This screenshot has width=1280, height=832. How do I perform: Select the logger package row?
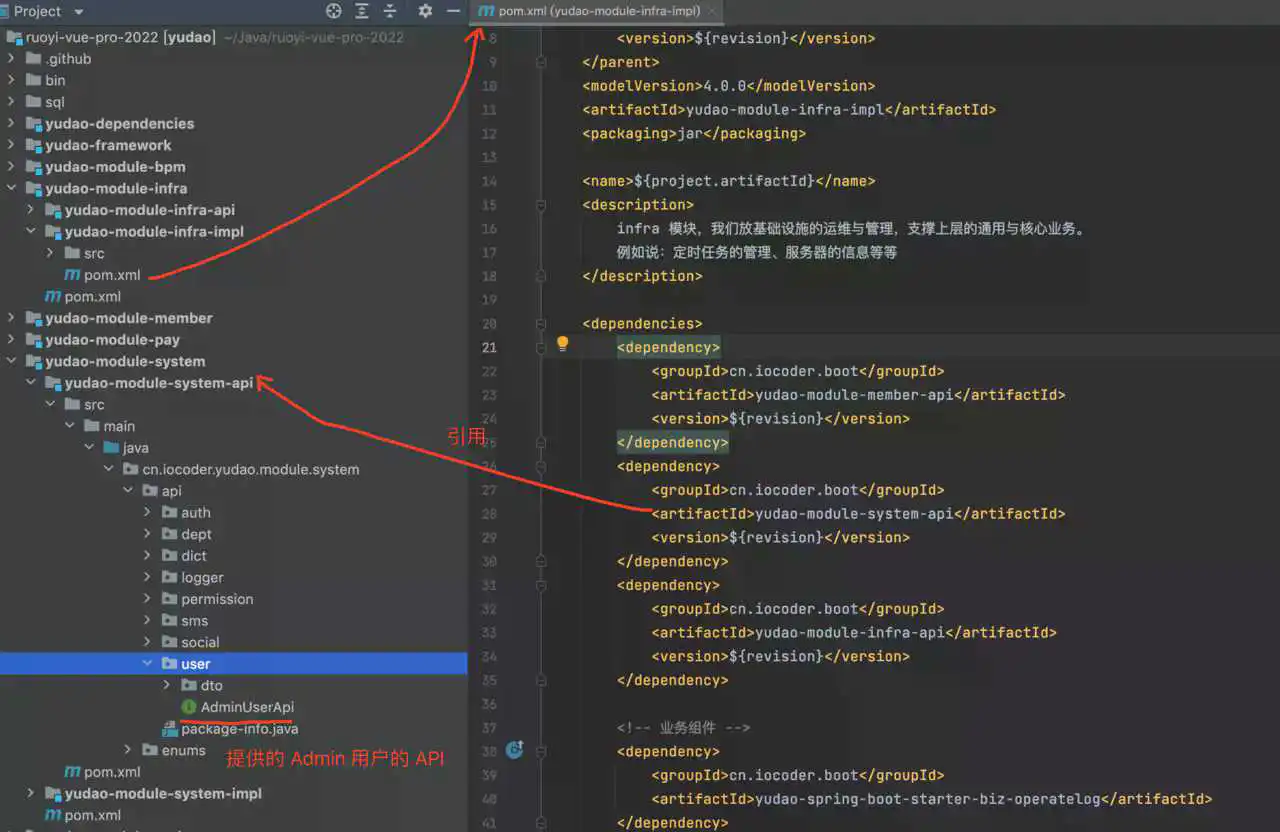[234, 578]
